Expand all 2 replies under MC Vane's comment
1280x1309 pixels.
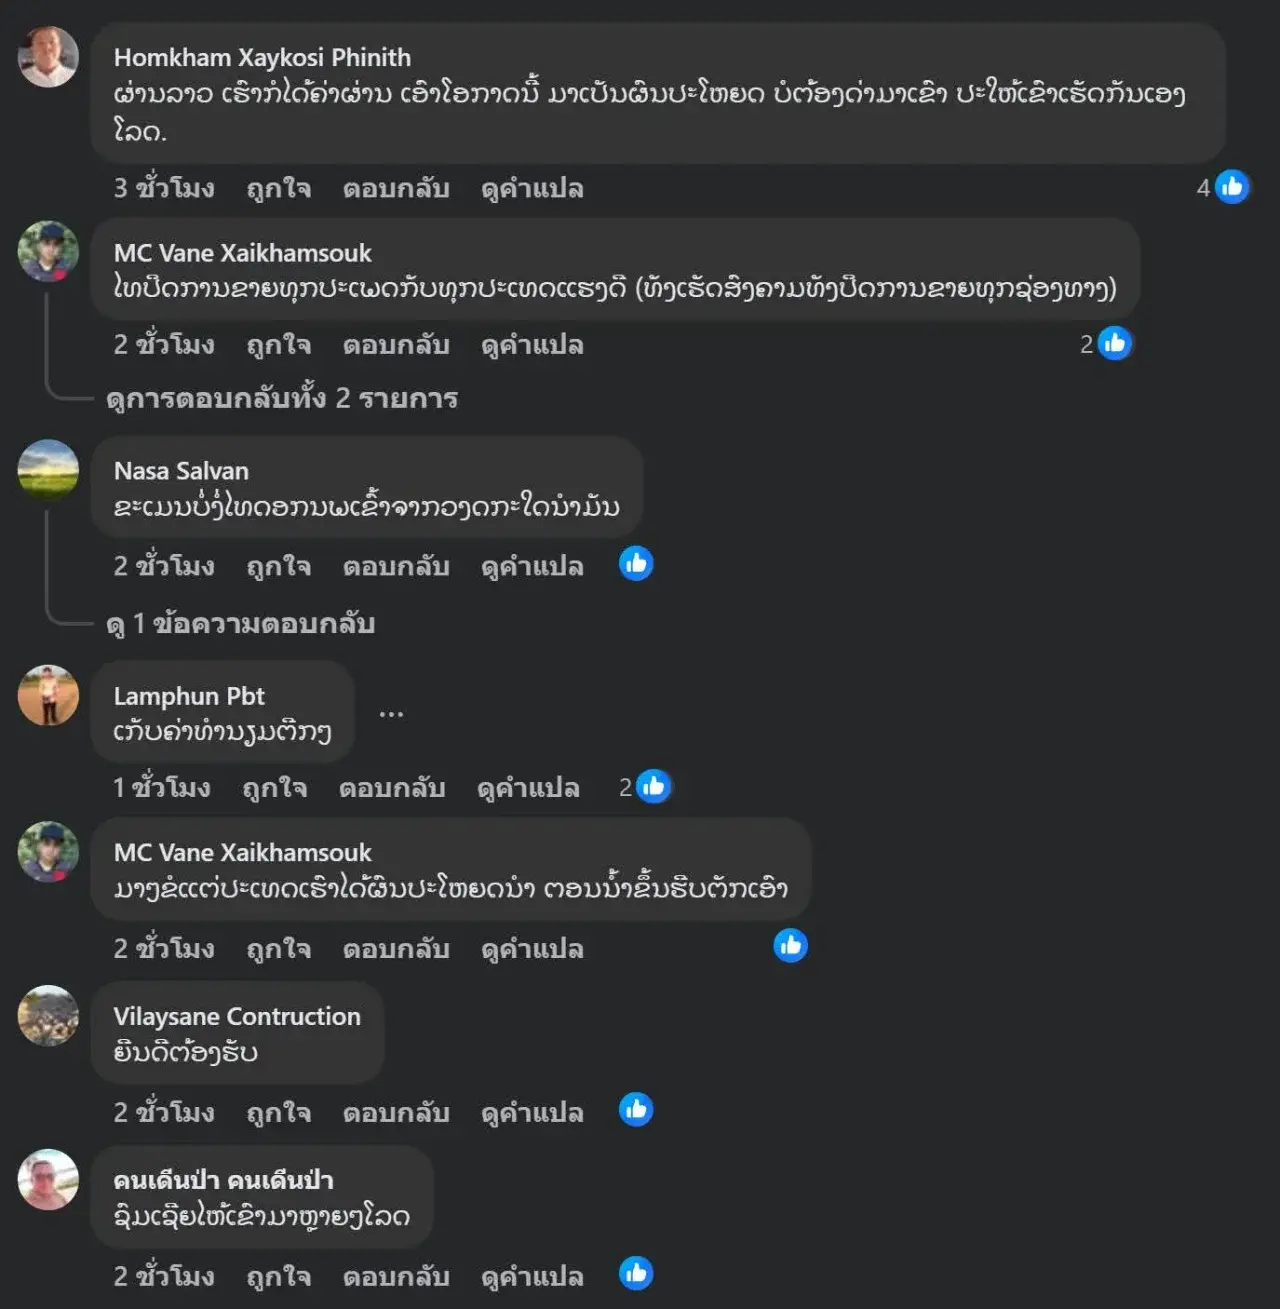[282, 399]
